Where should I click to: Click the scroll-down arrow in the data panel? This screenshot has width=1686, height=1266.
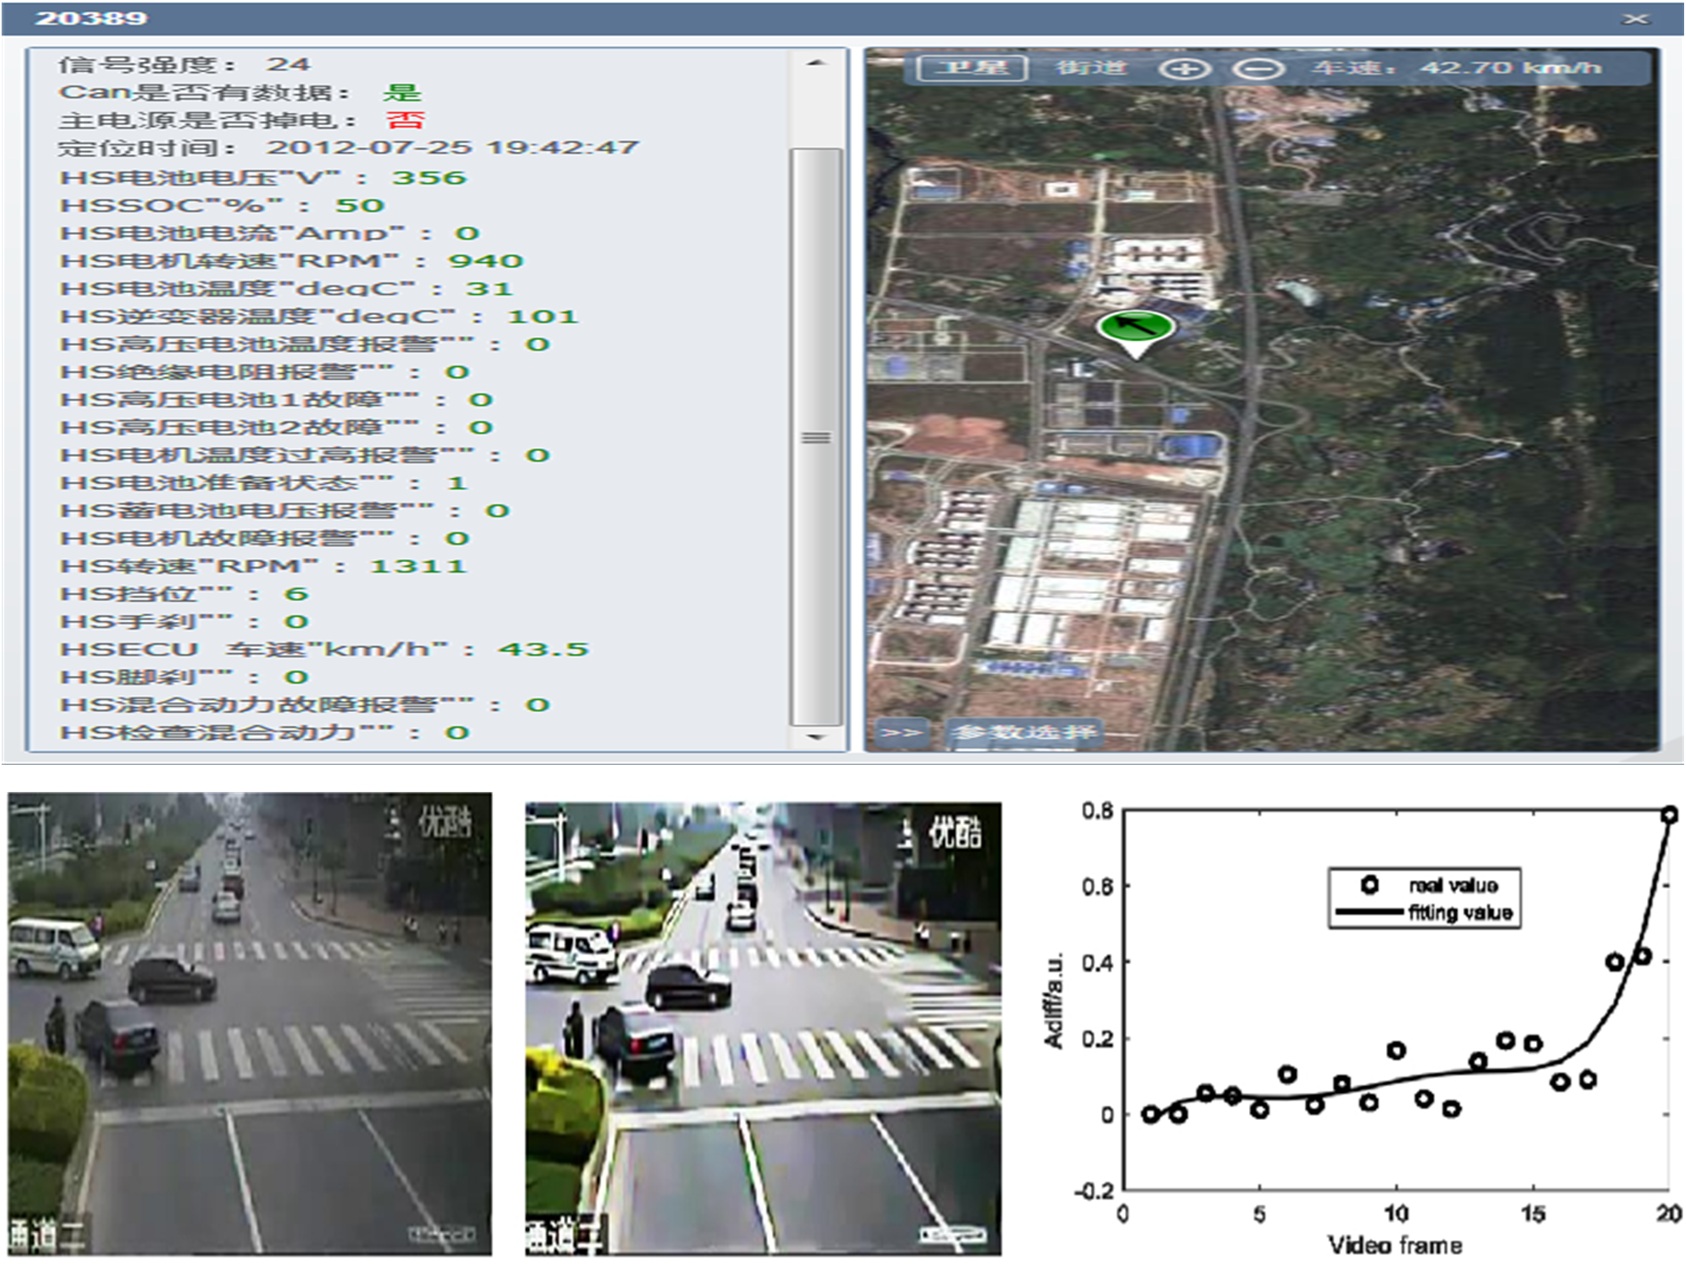click(816, 737)
